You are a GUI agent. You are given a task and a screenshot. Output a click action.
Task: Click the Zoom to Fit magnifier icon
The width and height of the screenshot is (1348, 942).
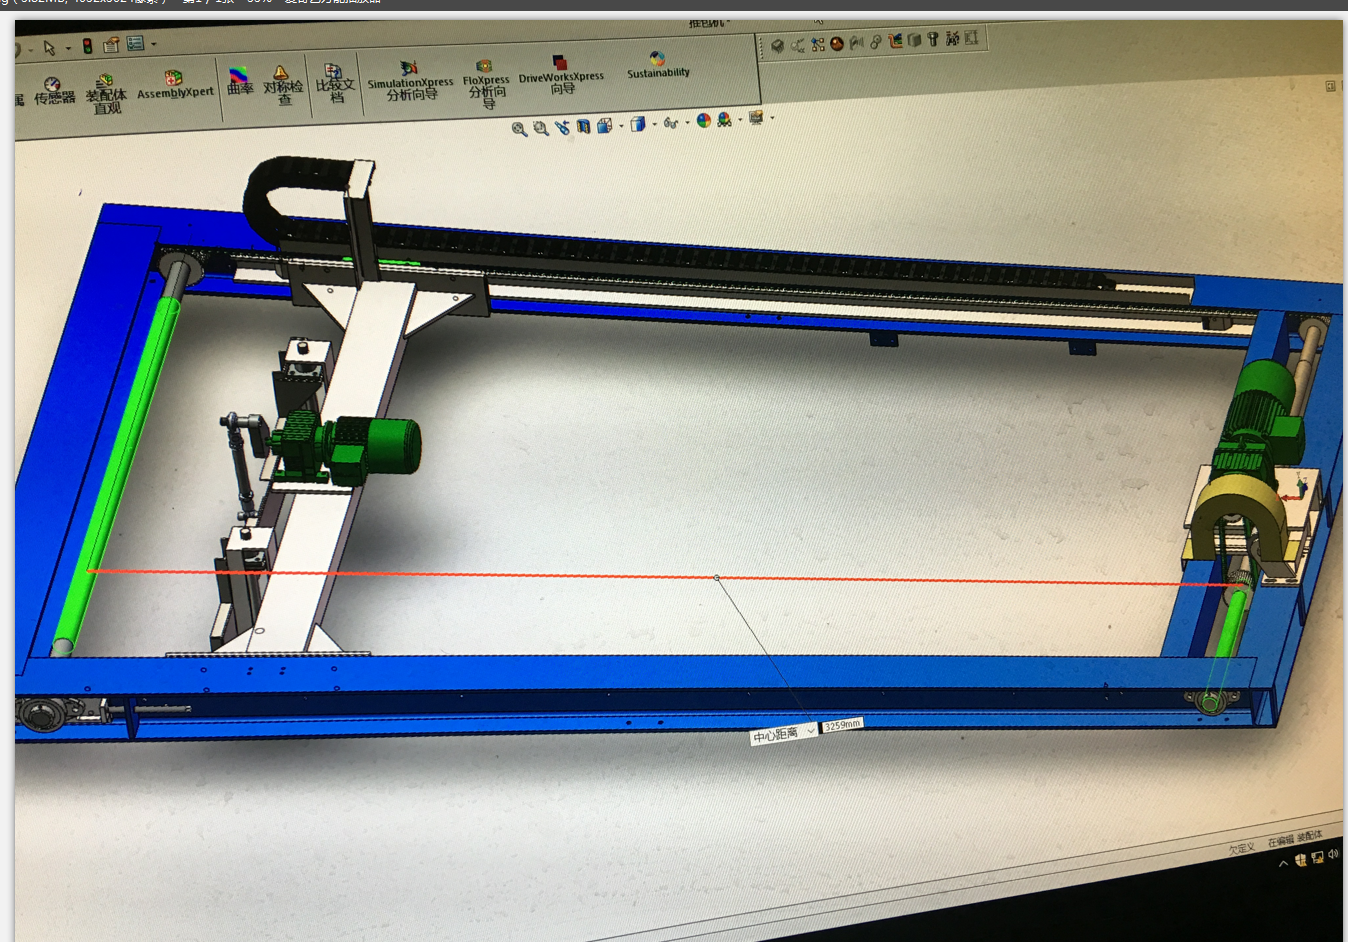[519, 129]
